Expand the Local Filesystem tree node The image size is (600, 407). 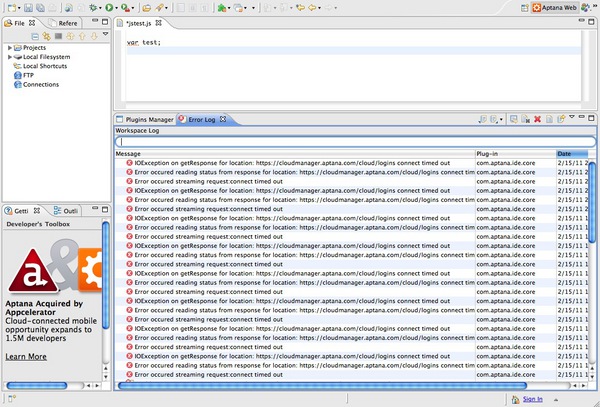click(10, 57)
